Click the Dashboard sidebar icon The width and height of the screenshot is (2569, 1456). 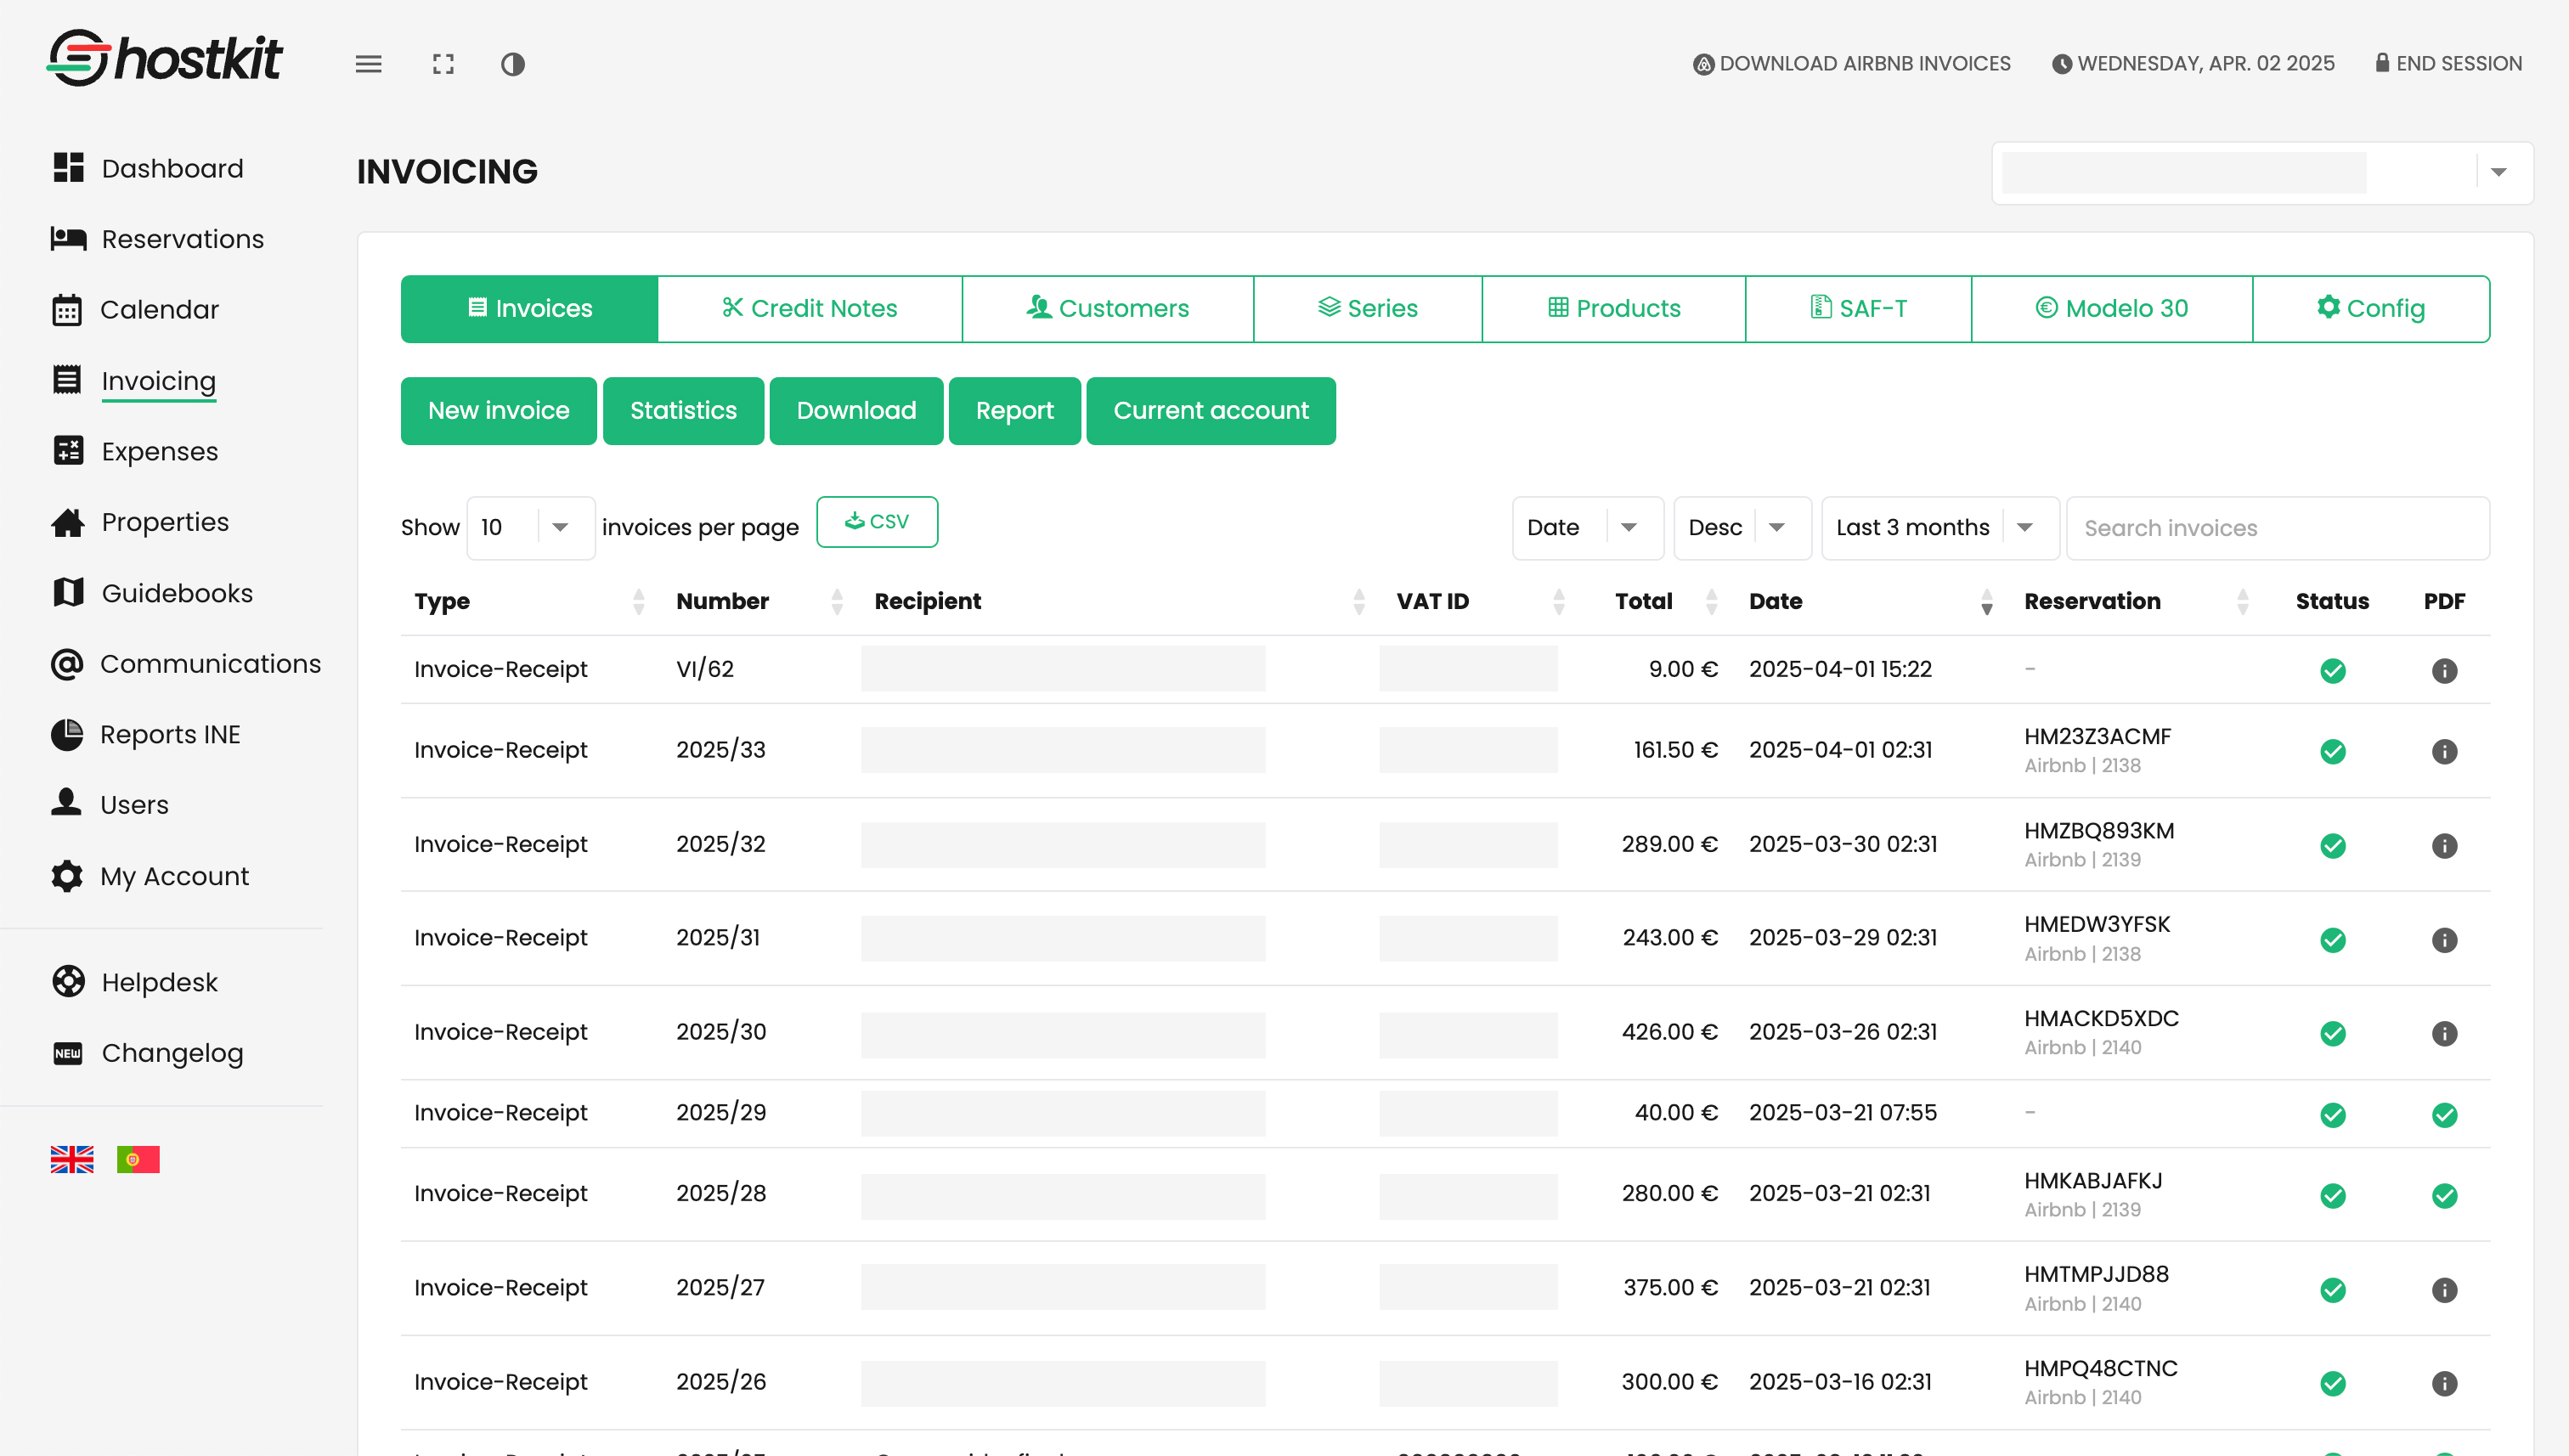(68, 168)
